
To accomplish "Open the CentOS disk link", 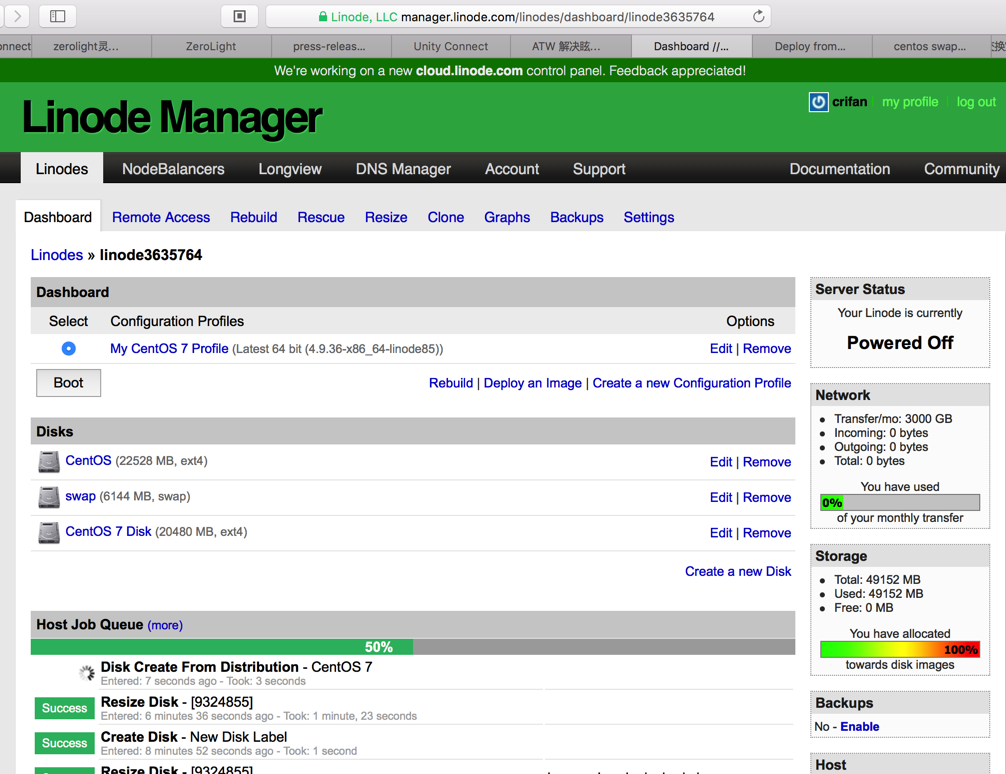I will 88,460.
